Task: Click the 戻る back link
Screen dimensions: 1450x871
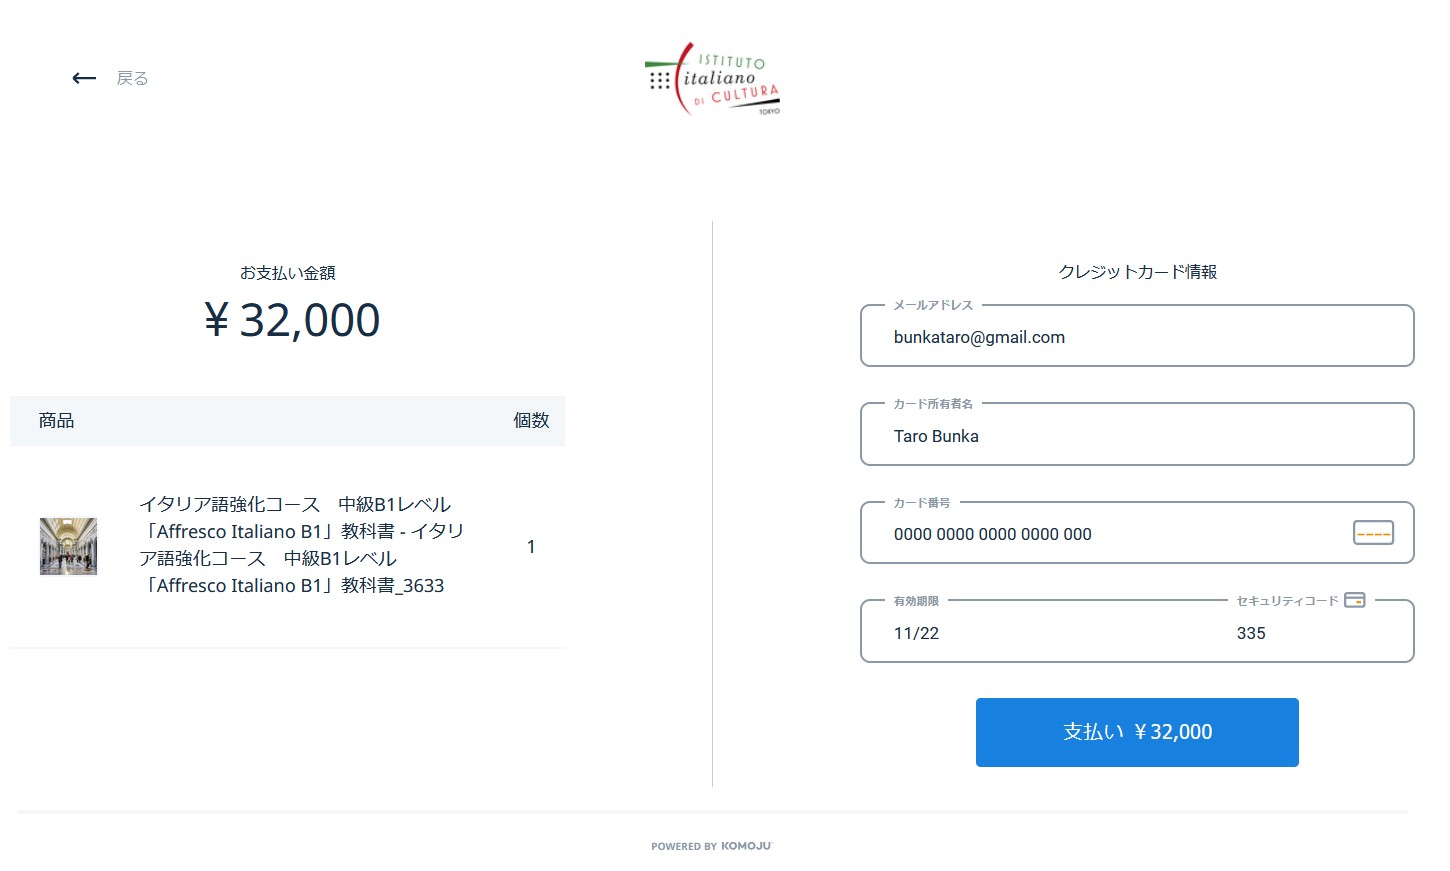Action: tap(132, 78)
